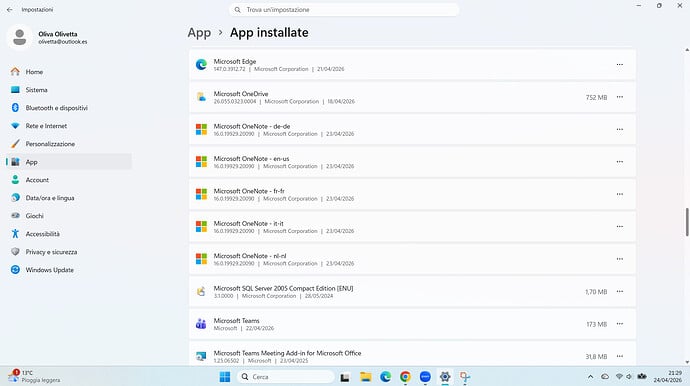Open Google Chrome from the taskbar
The image size is (690, 386).
click(x=405, y=377)
